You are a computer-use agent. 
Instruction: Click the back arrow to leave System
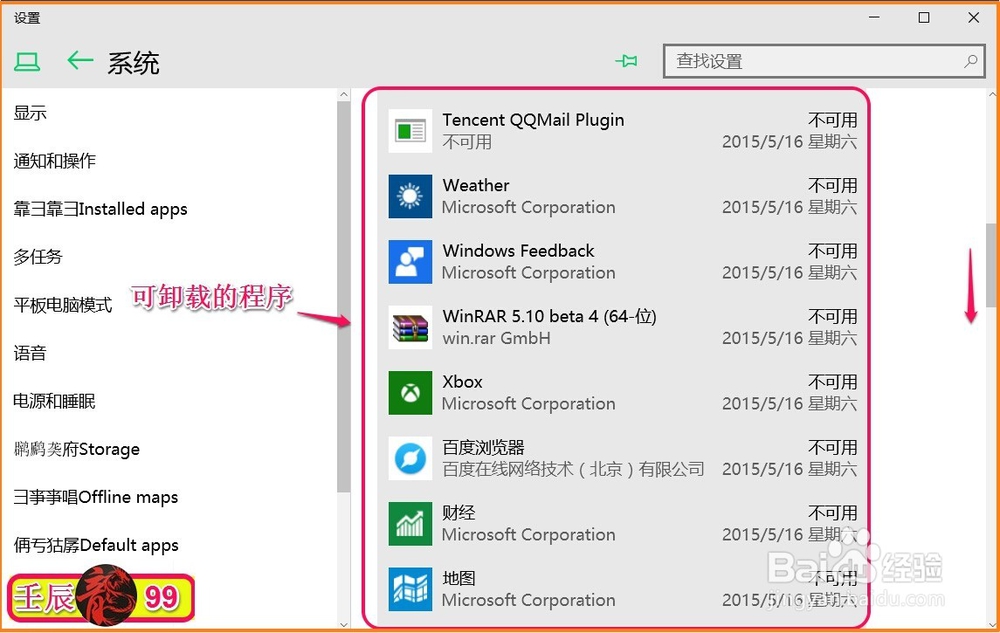pyautogui.click(x=80, y=61)
